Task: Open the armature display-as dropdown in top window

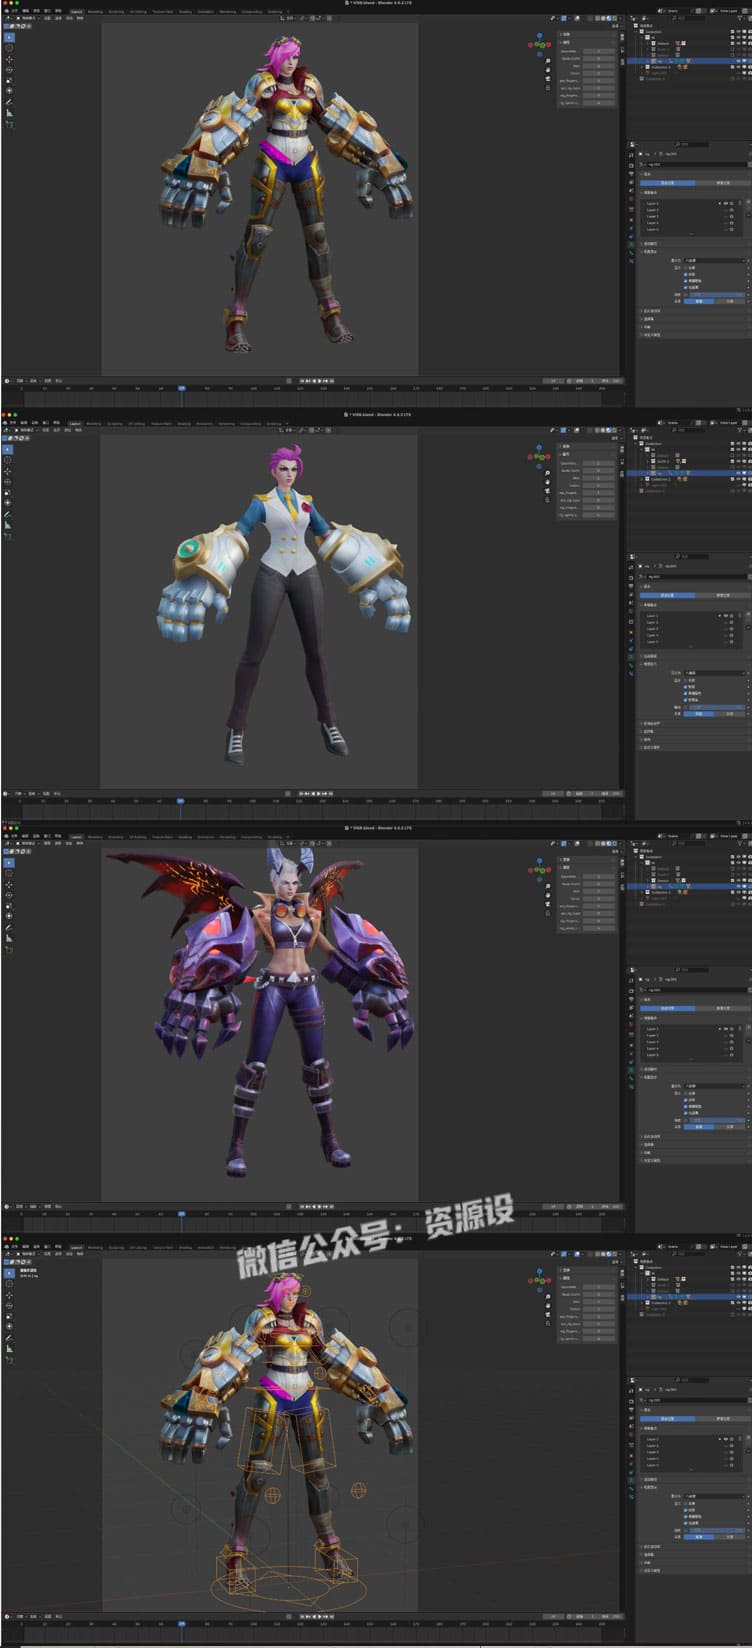Action: 714,261
